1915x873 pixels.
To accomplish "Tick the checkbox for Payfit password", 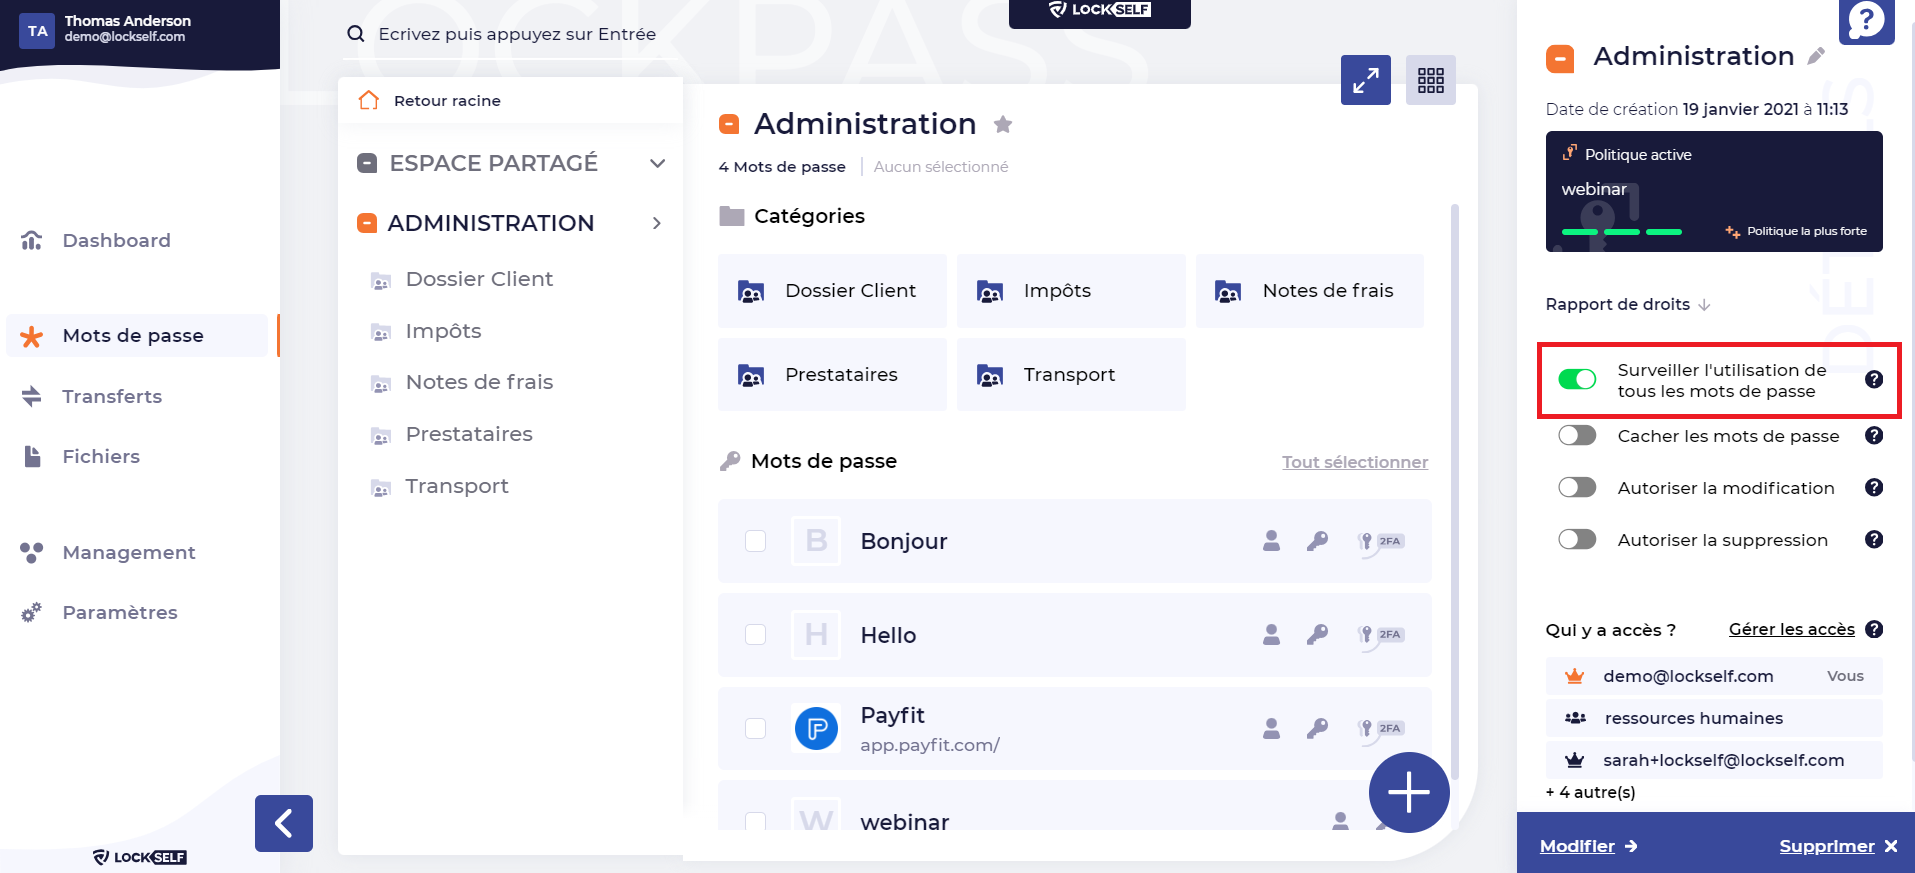I will pos(755,728).
